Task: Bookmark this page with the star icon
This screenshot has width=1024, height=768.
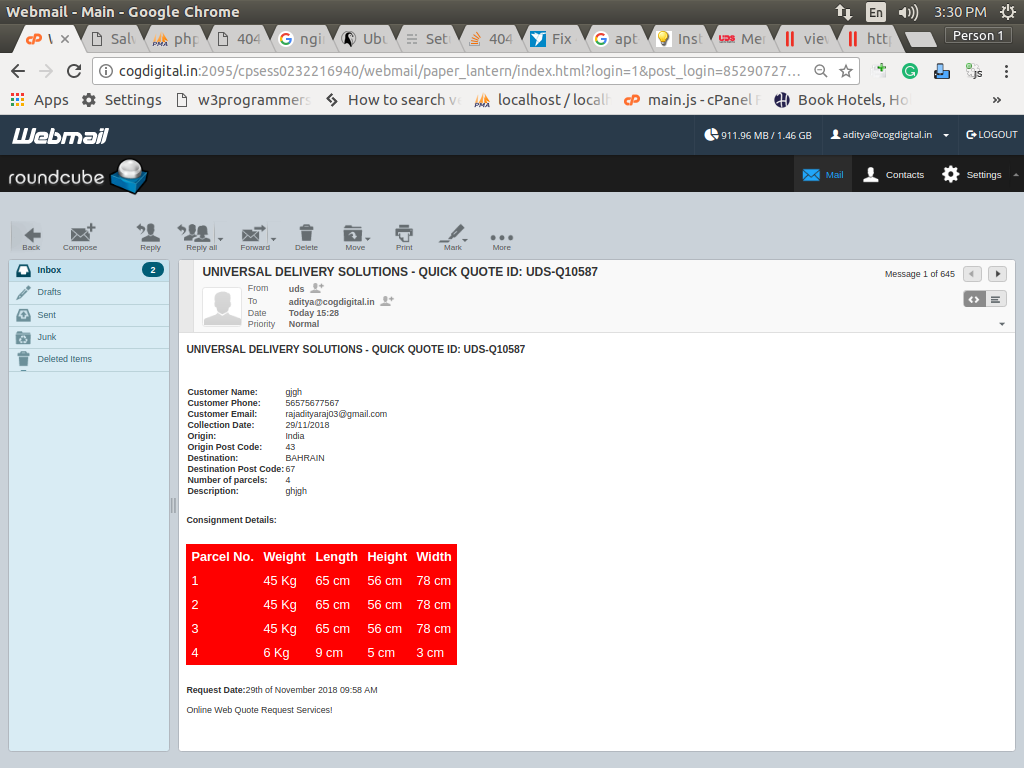Action: [x=846, y=71]
